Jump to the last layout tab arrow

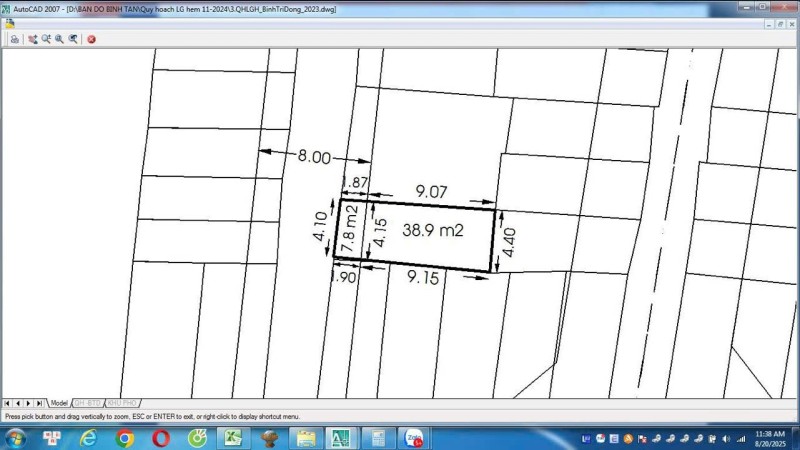[x=39, y=402]
